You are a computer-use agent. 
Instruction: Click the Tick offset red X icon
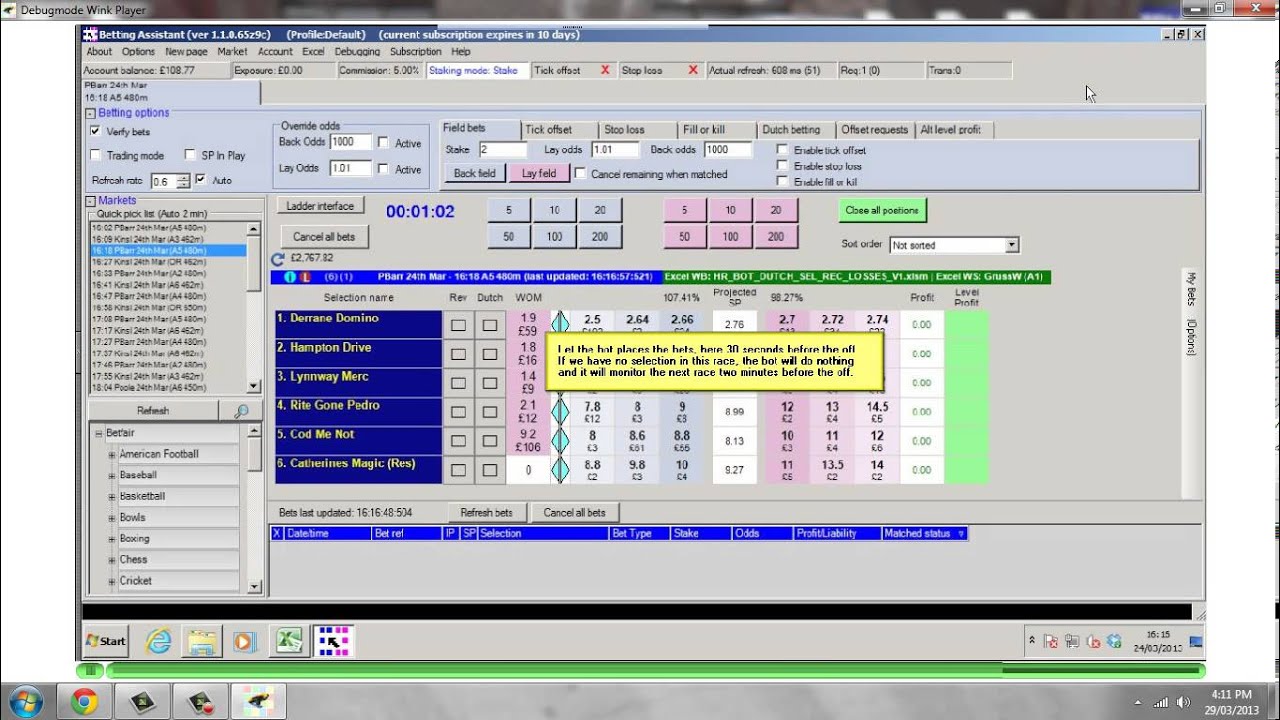click(x=604, y=70)
